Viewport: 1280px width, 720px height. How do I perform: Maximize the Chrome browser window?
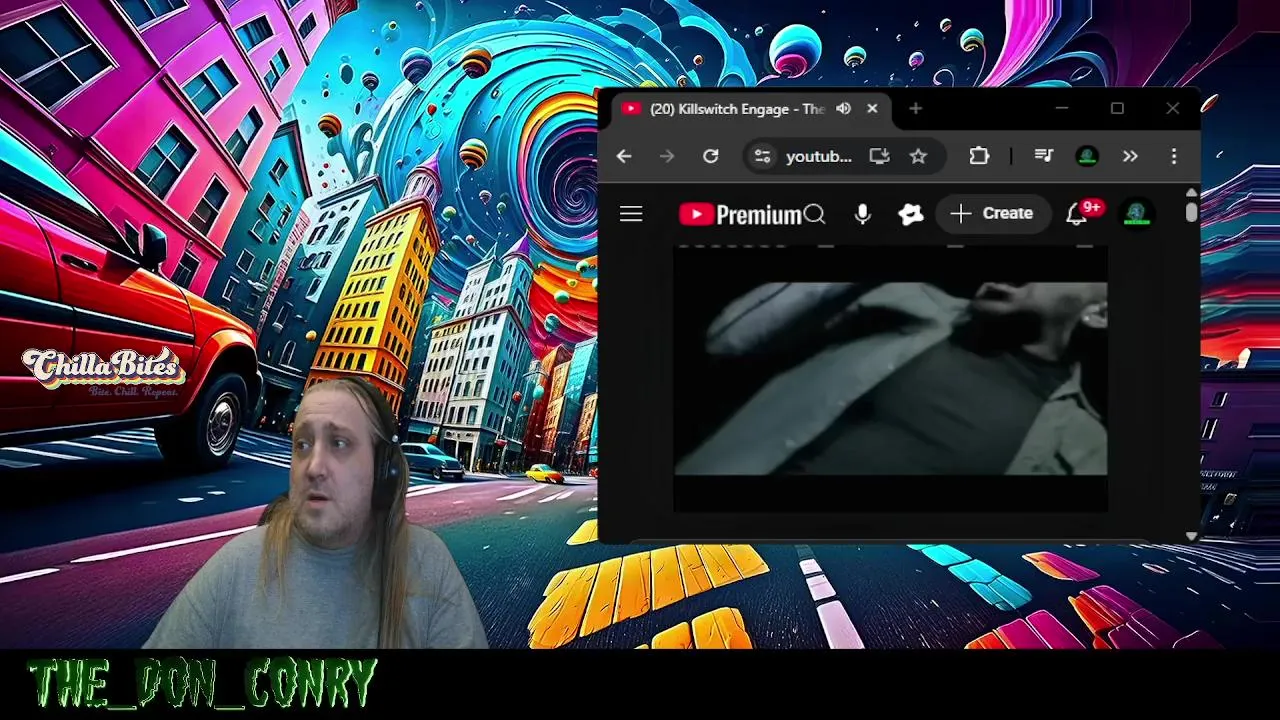pos(1117,108)
